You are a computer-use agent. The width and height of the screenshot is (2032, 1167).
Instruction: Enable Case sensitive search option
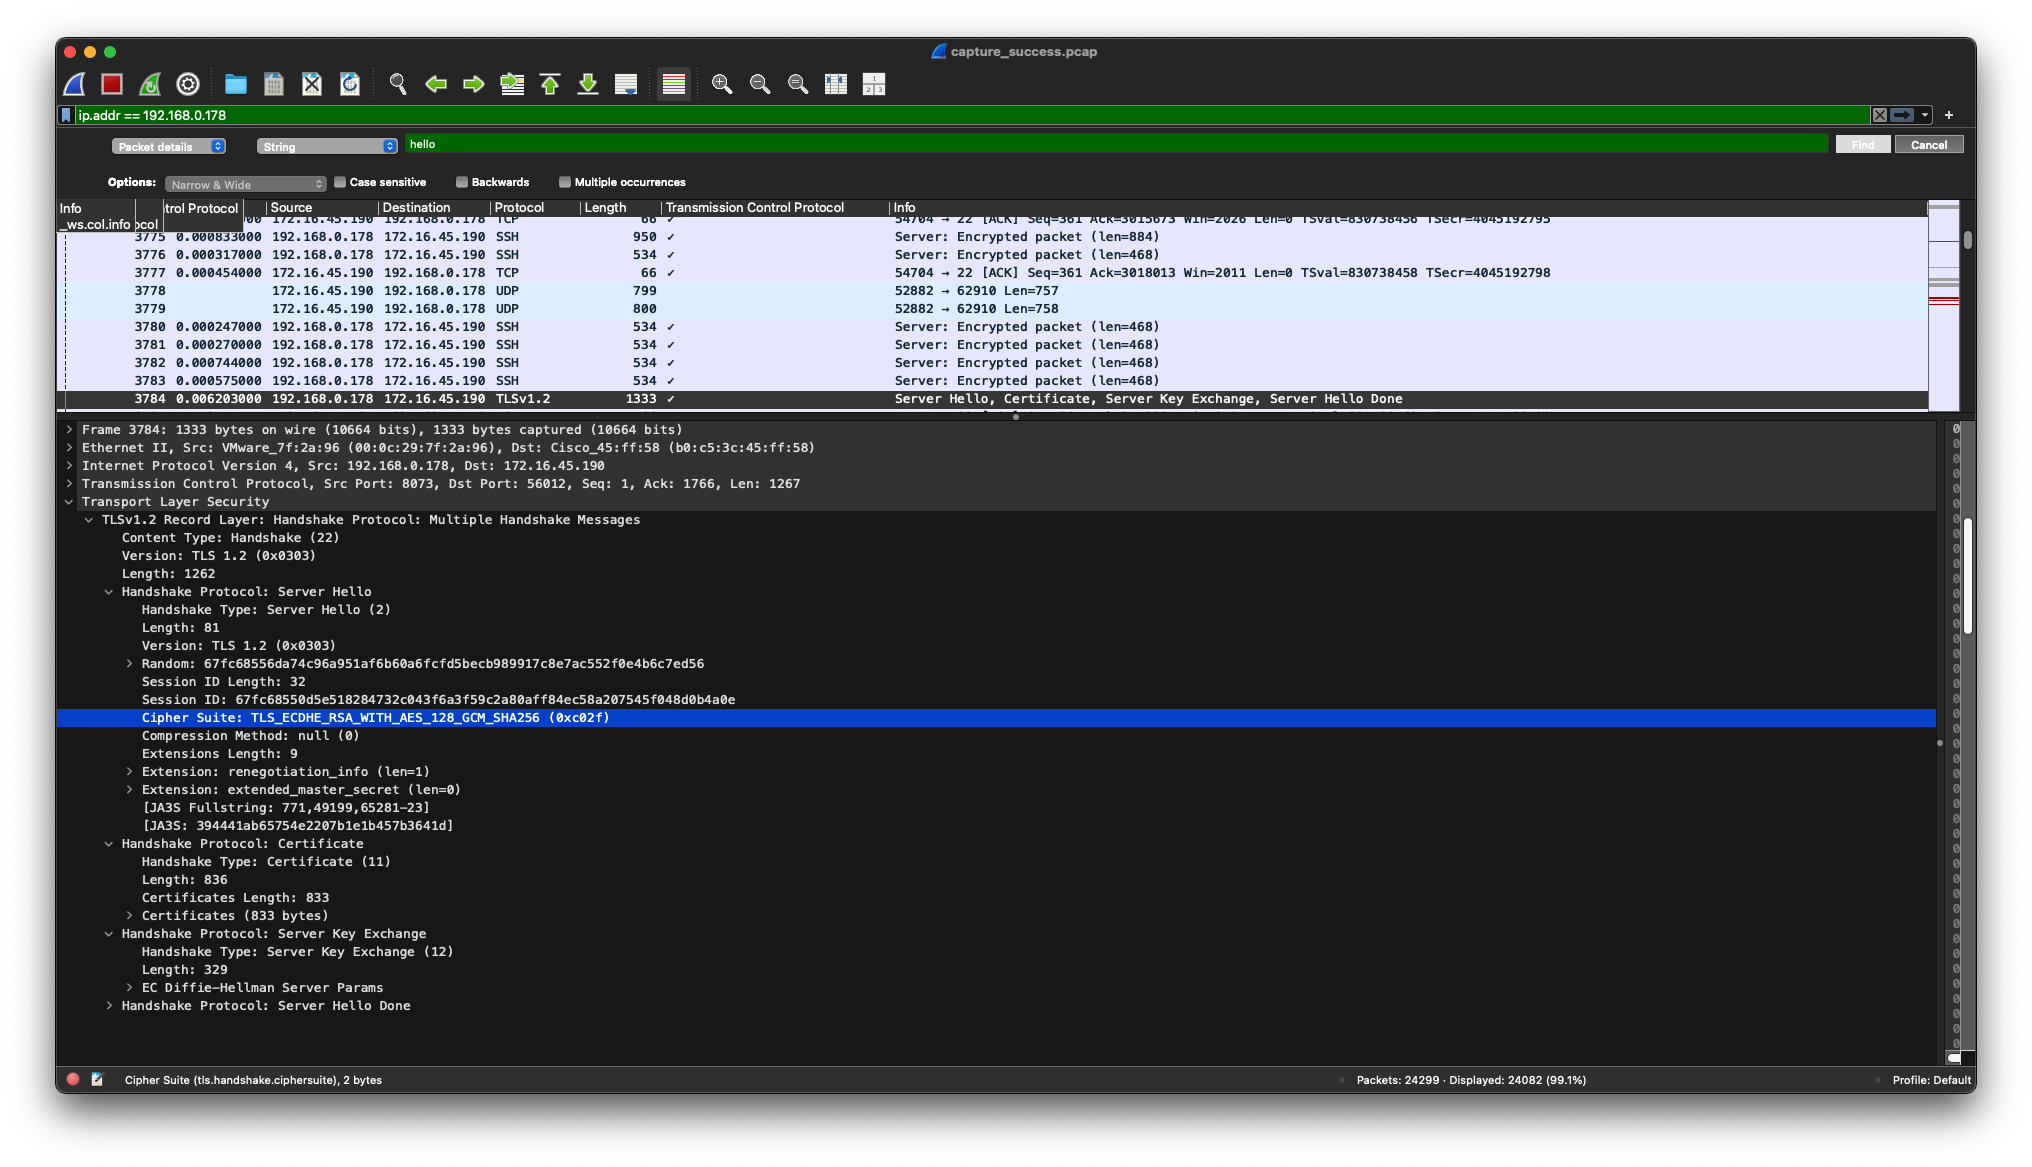point(341,182)
